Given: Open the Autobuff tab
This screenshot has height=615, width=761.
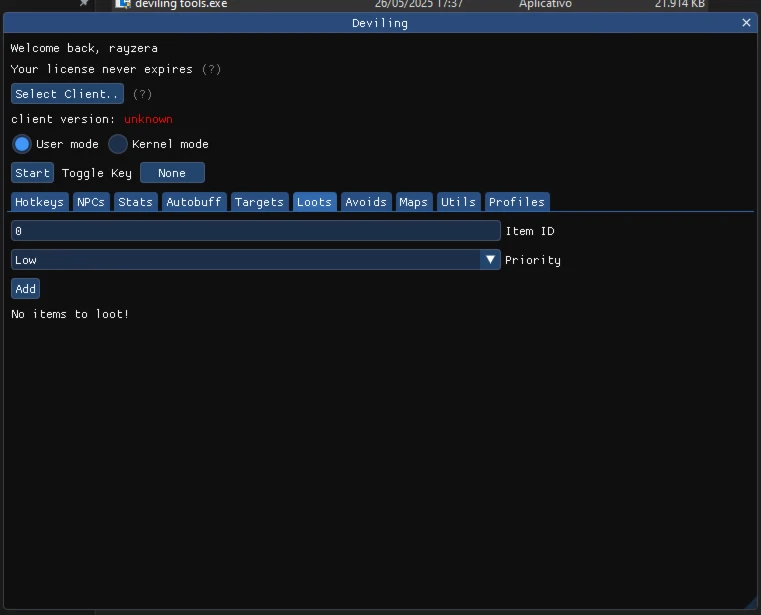Looking at the screenshot, I should coord(194,202).
